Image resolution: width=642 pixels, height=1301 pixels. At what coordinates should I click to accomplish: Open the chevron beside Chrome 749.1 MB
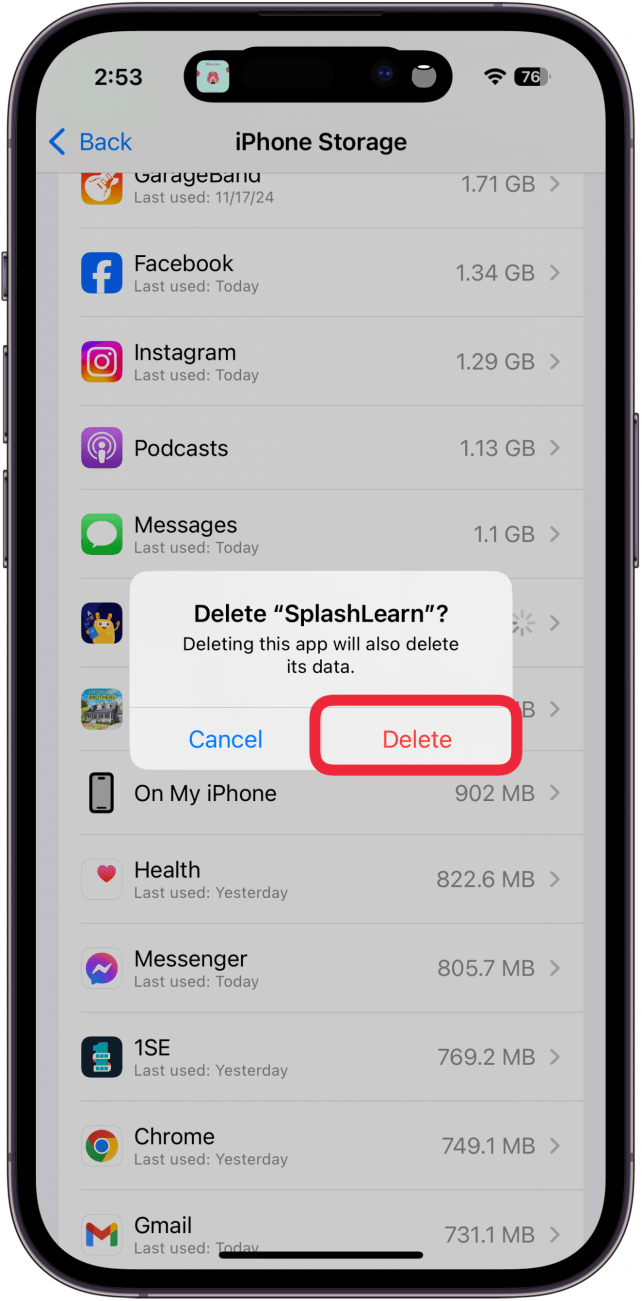pos(555,1146)
